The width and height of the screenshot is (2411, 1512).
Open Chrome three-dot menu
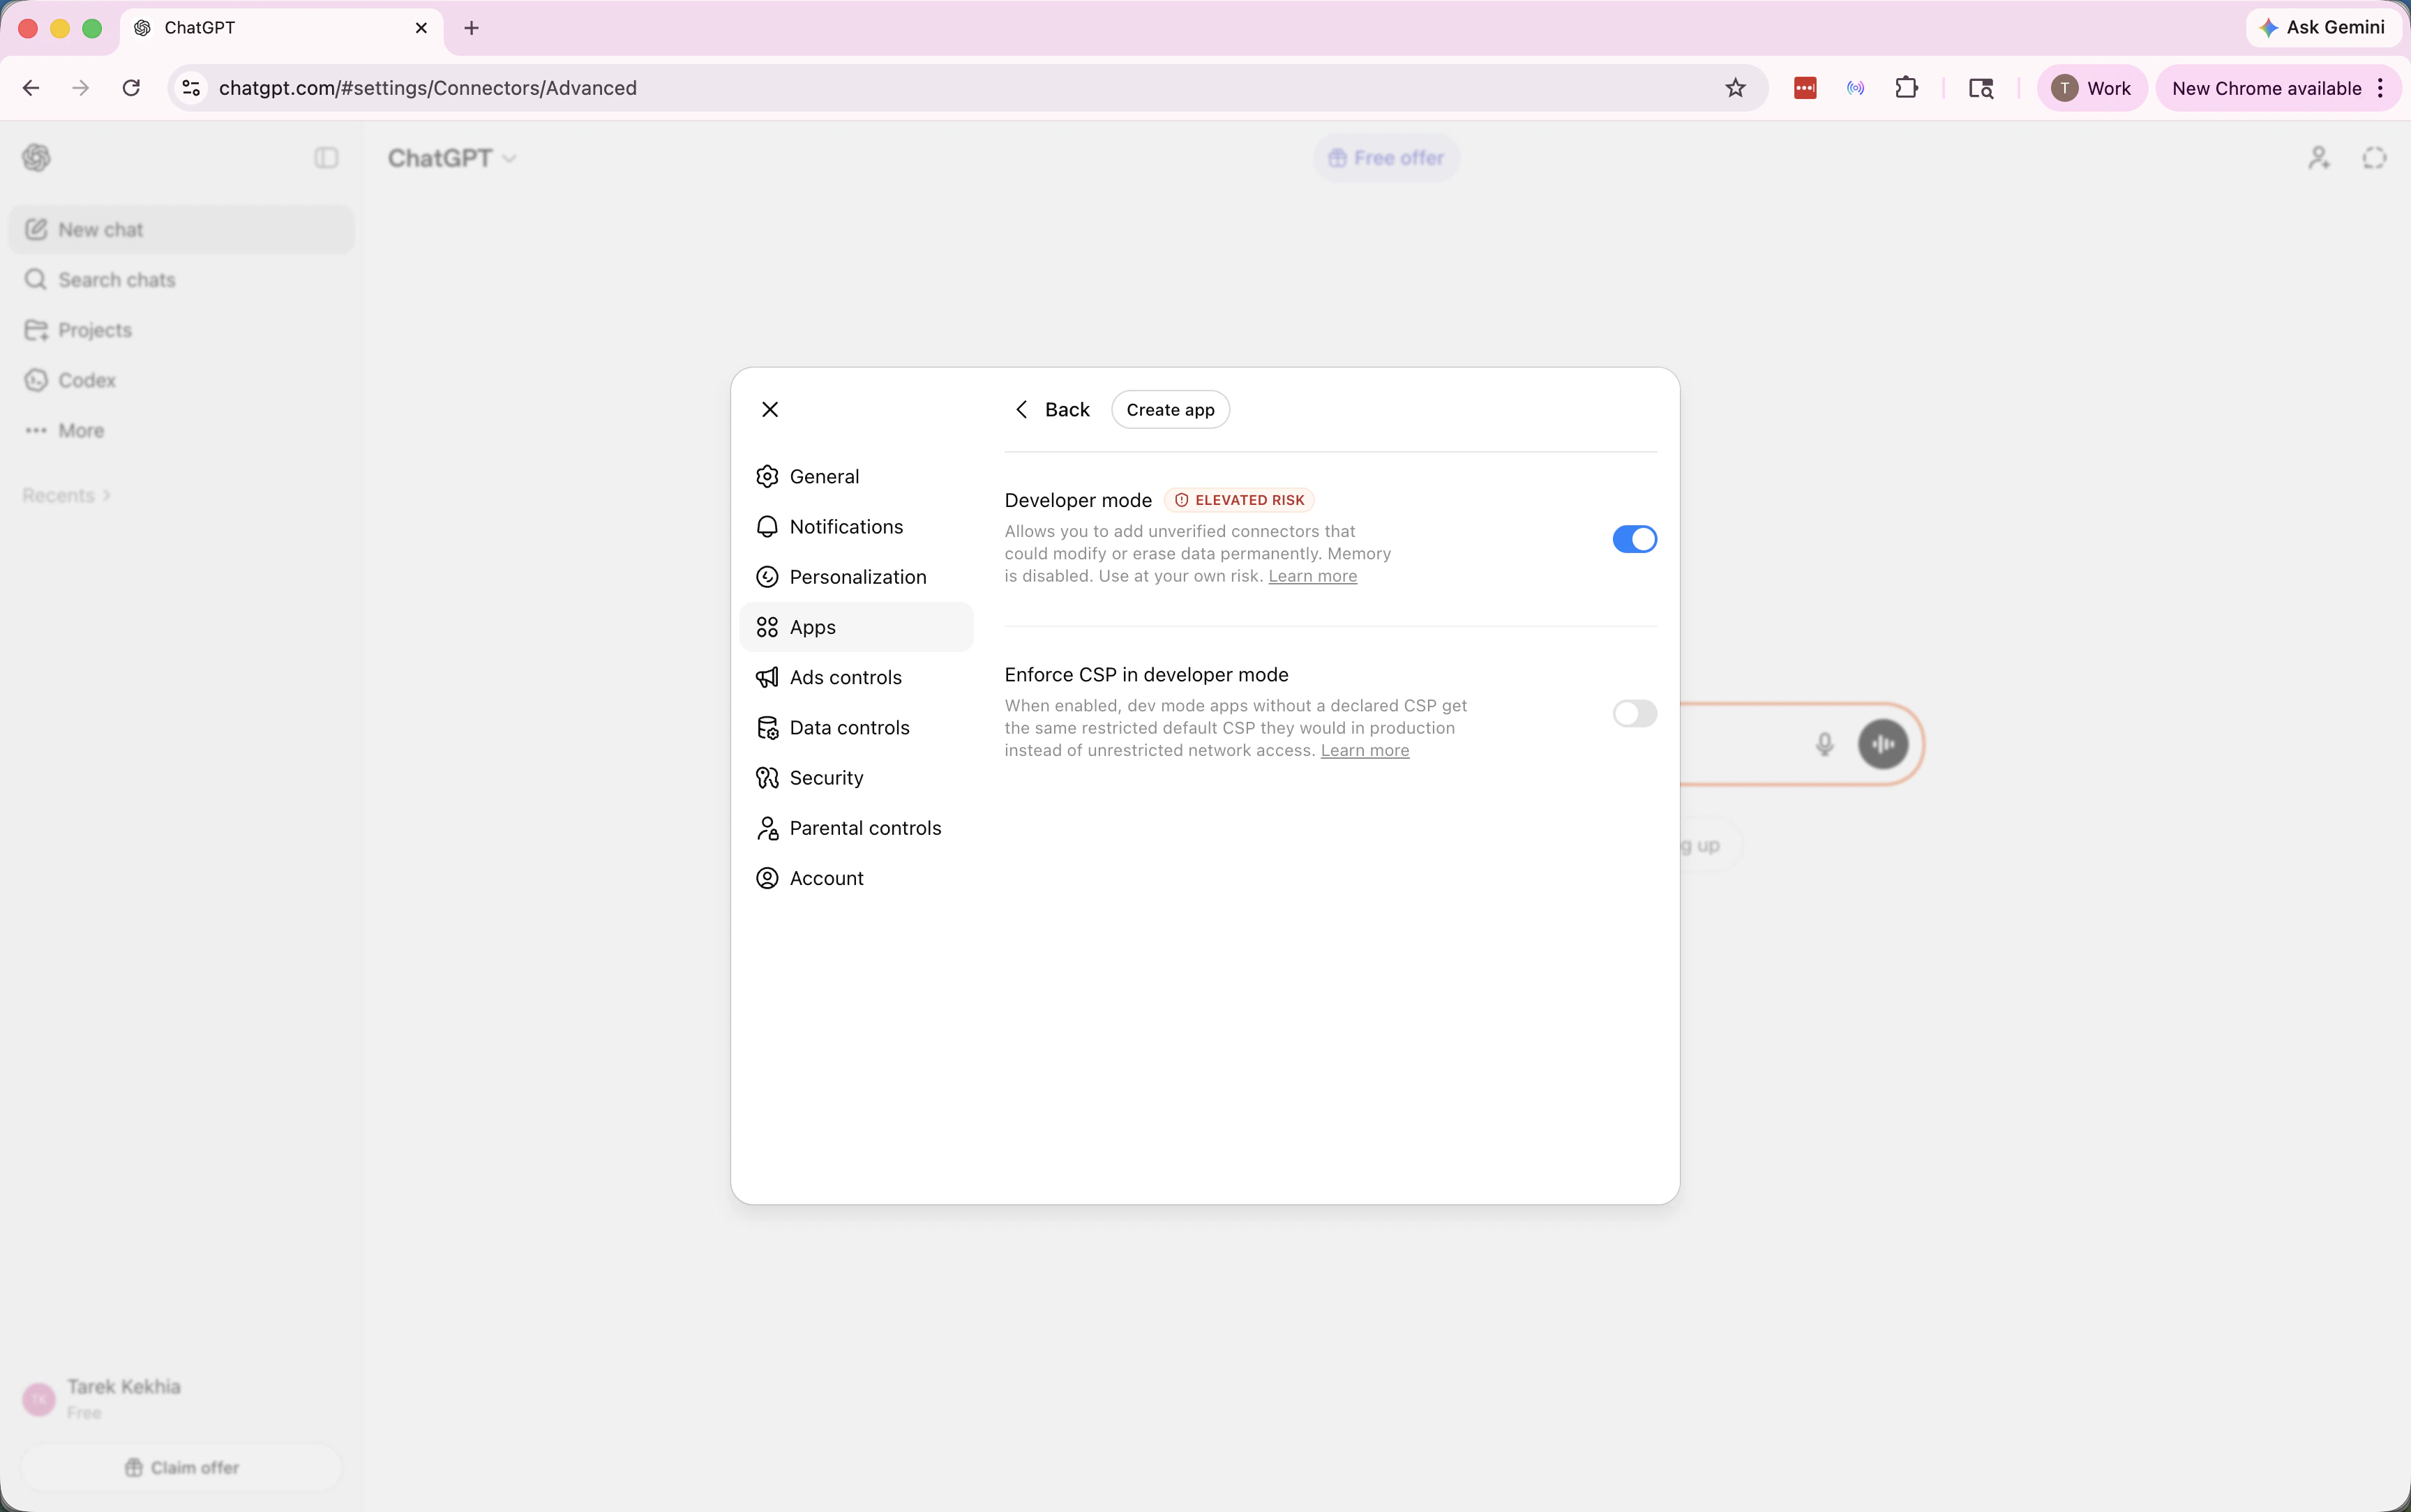2381,88
